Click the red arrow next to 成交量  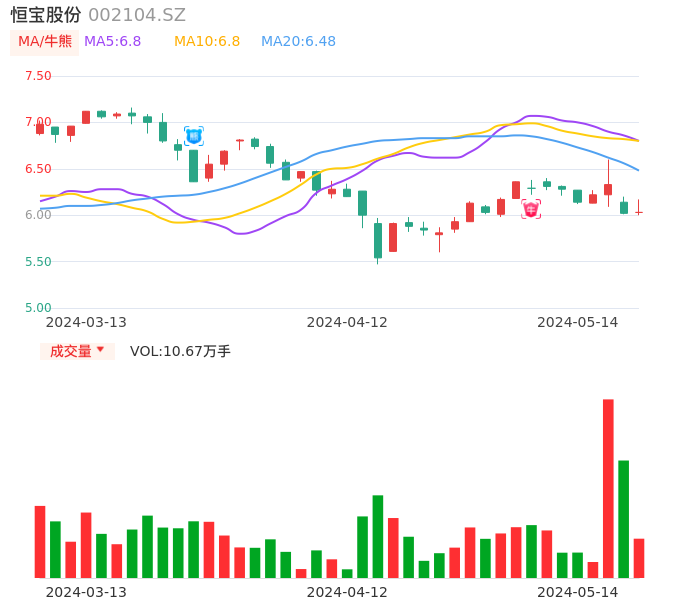[x=100, y=350]
